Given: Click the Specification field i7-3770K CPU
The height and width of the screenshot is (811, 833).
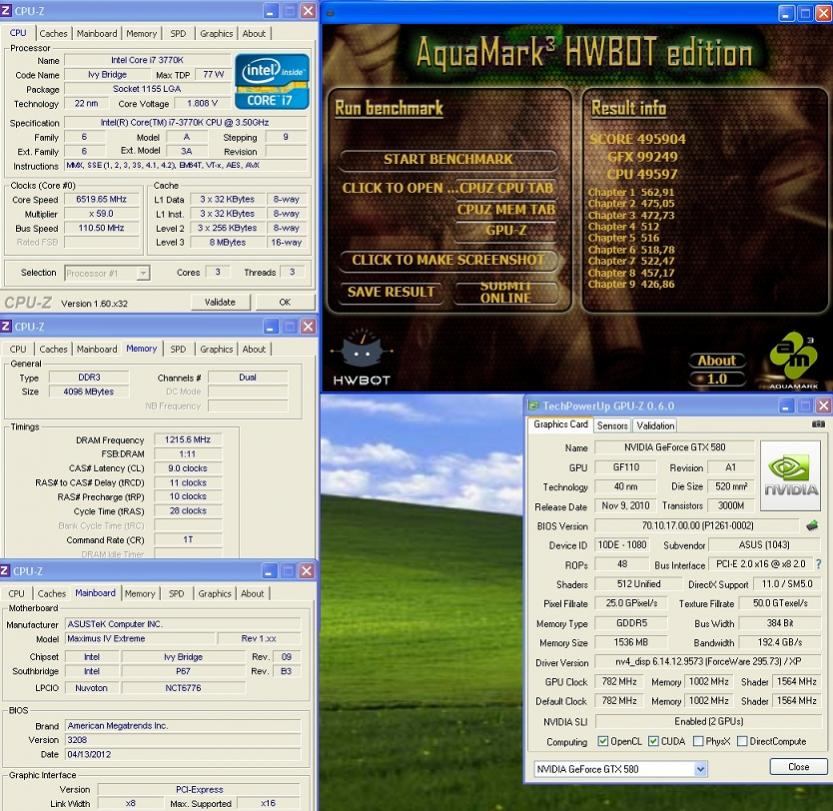Looking at the screenshot, I should click(x=185, y=122).
